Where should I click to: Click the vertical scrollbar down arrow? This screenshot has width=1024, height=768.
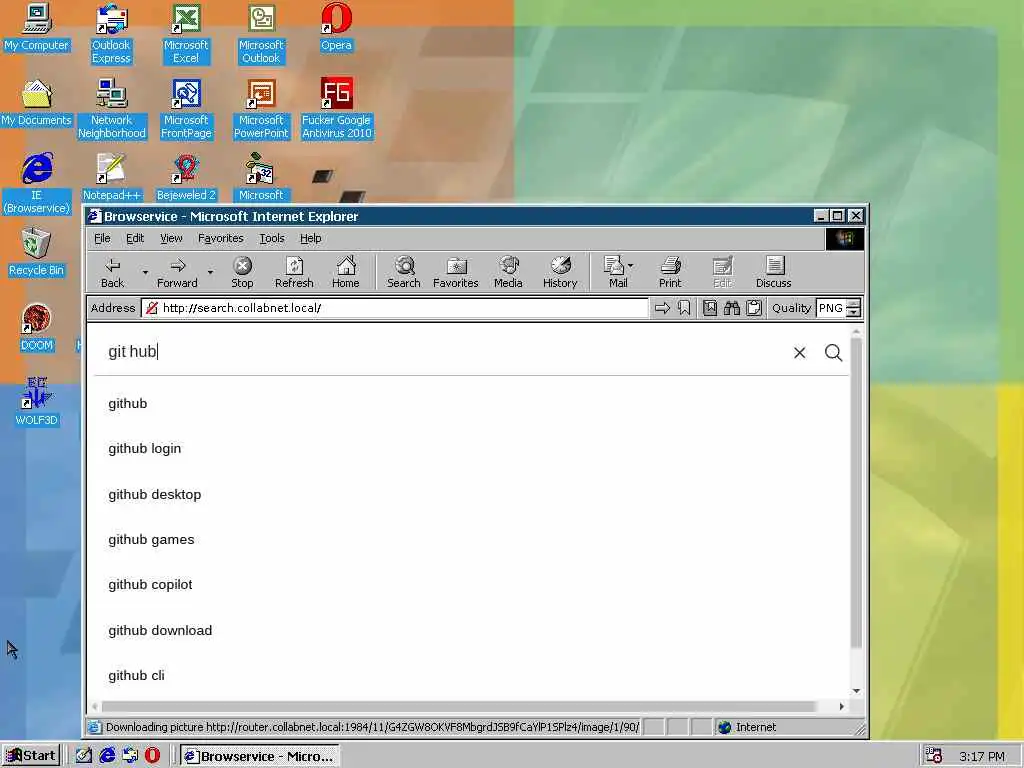coord(856,691)
